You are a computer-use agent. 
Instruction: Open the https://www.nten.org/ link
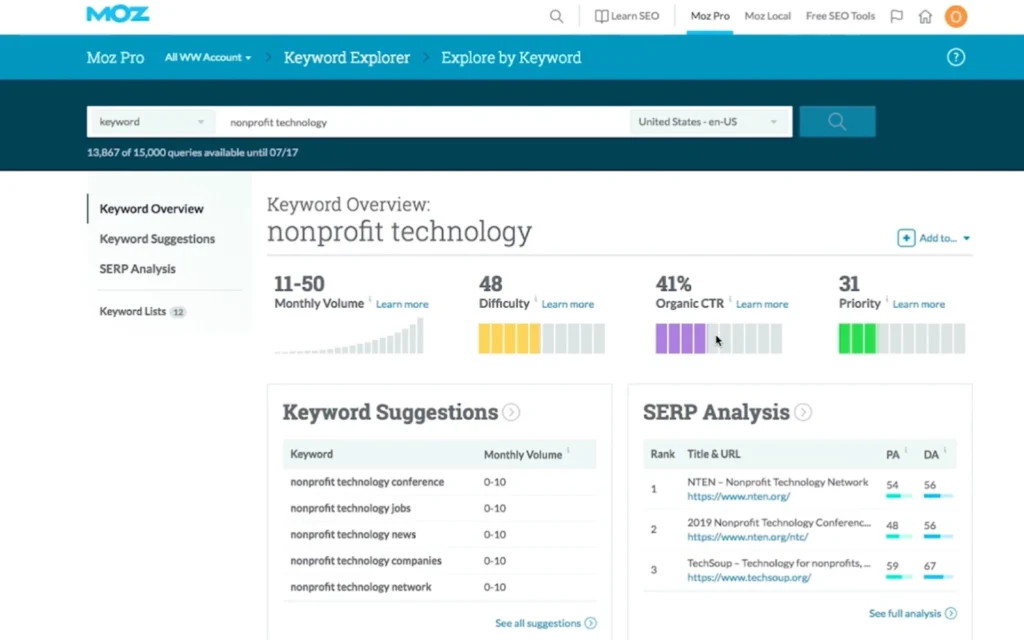[738, 496]
